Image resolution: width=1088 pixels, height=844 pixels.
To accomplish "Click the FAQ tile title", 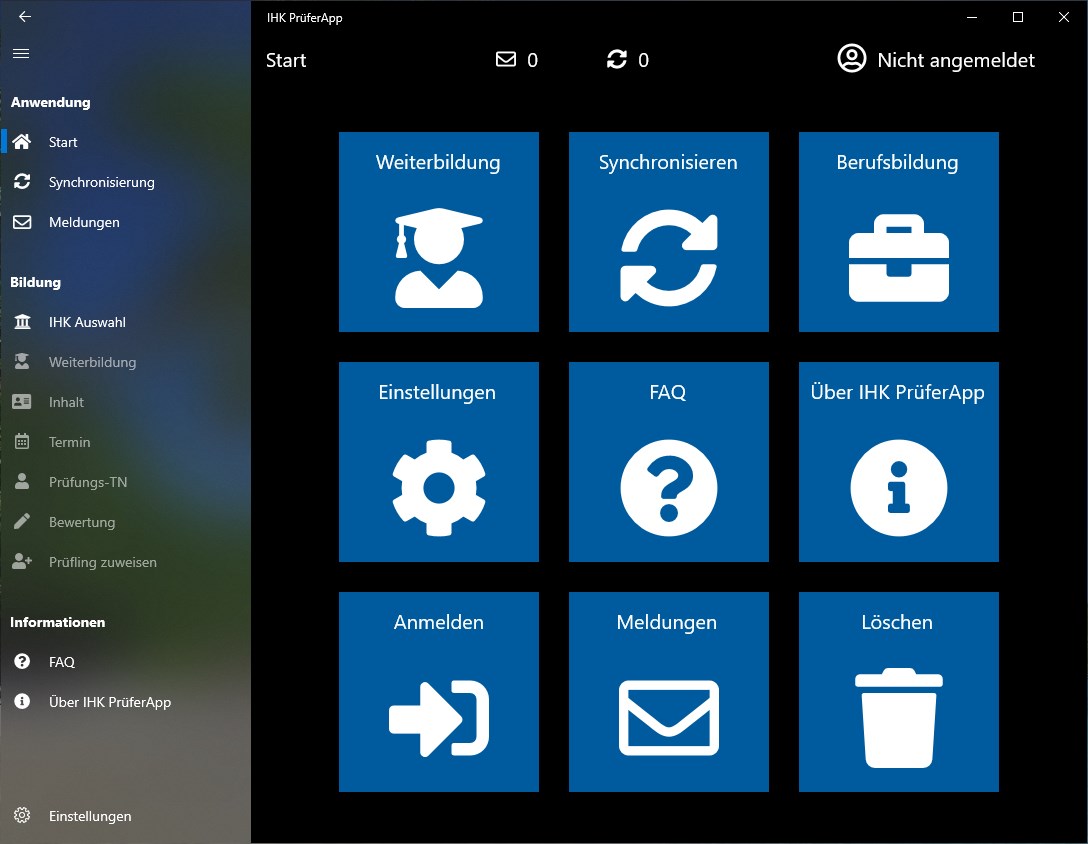I will (x=668, y=393).
